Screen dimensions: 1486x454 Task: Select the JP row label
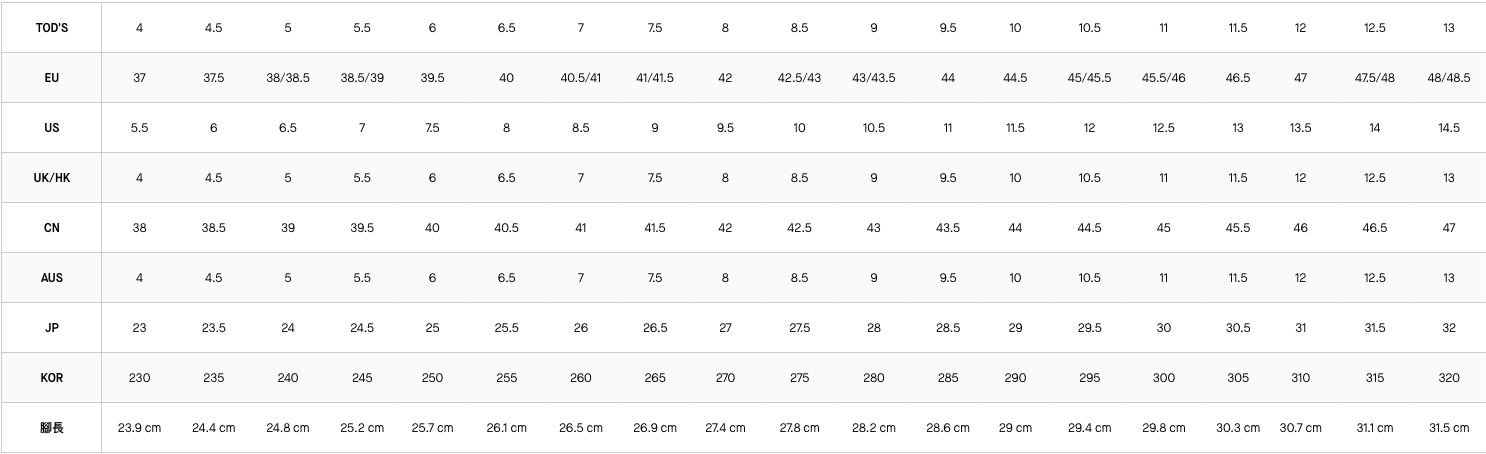click(51, 328)
